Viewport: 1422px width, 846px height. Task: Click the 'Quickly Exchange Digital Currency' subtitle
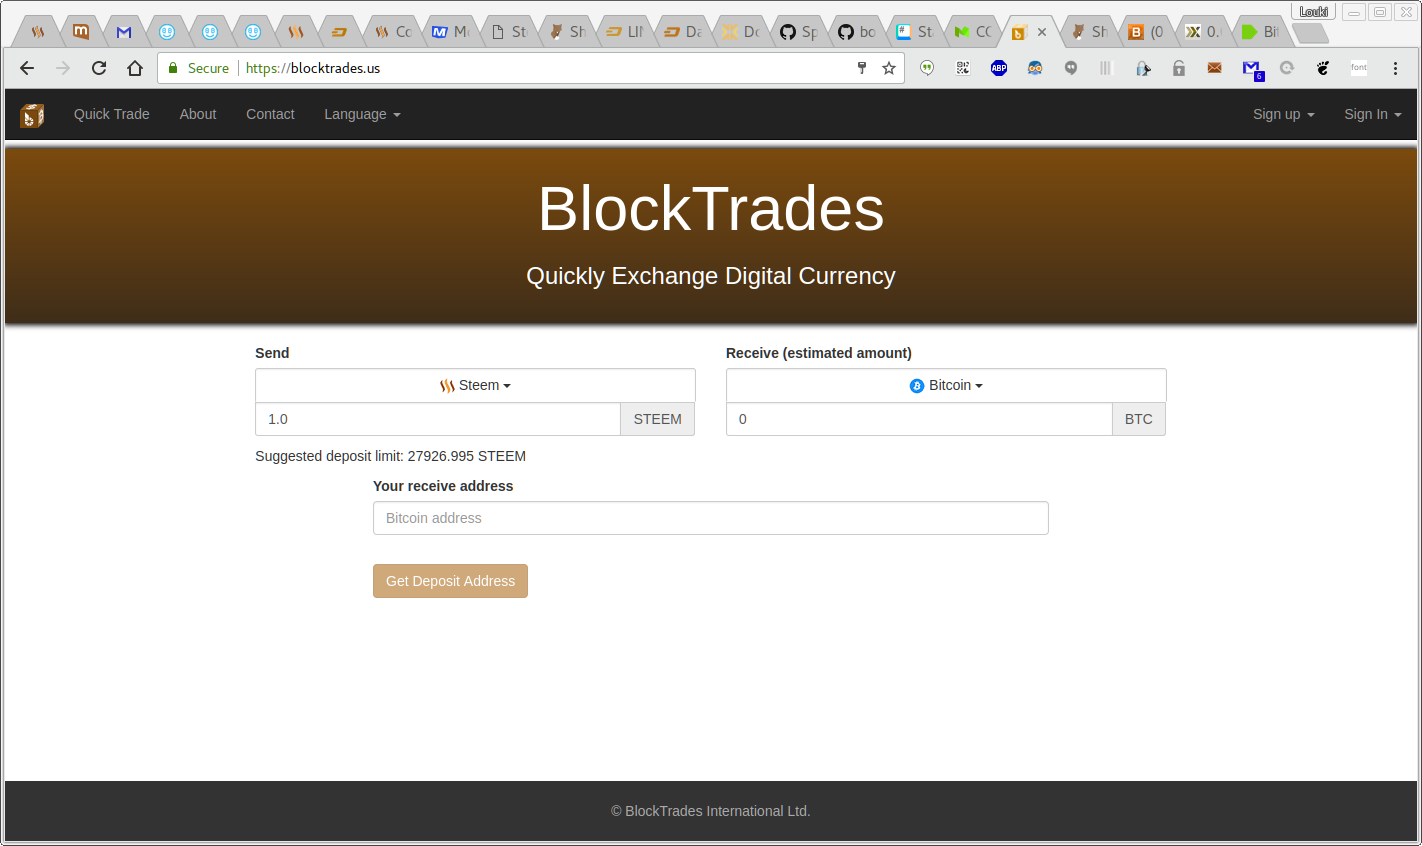tap(711, 276)
